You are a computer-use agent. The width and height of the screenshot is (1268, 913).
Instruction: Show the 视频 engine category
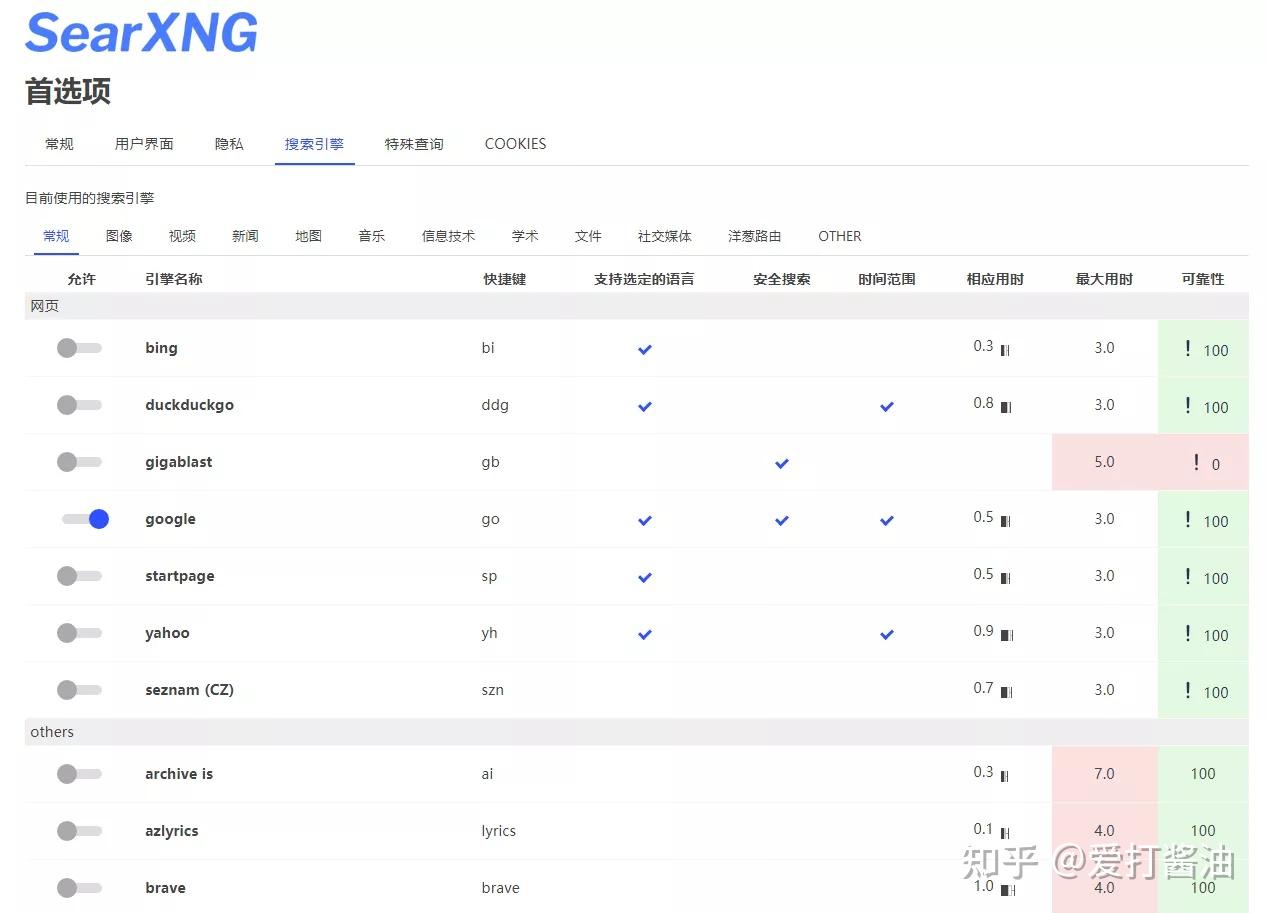coord(182,236)
